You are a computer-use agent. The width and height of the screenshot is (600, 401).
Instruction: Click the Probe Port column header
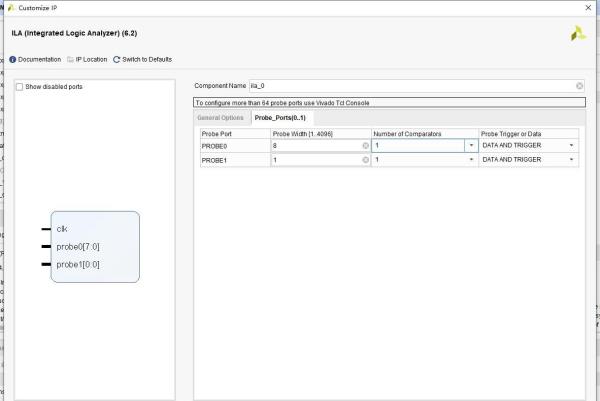pyautogui.click(x=235, y=134)
